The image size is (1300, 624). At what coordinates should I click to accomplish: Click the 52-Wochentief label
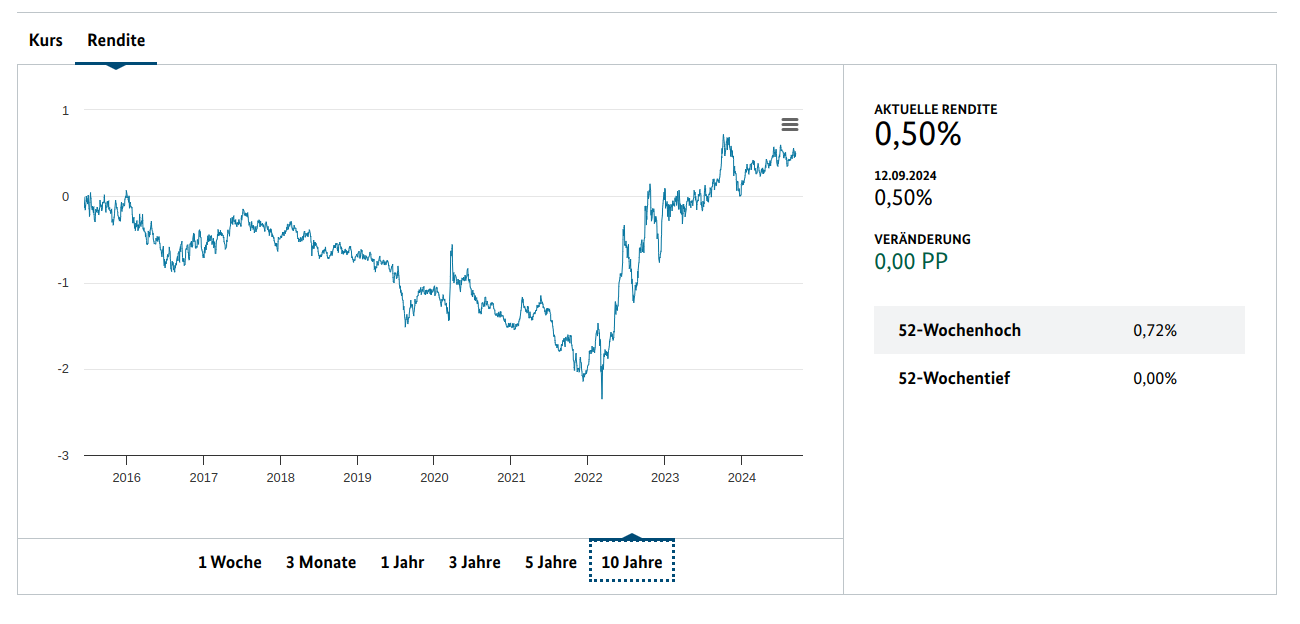[x=954, y=378]
